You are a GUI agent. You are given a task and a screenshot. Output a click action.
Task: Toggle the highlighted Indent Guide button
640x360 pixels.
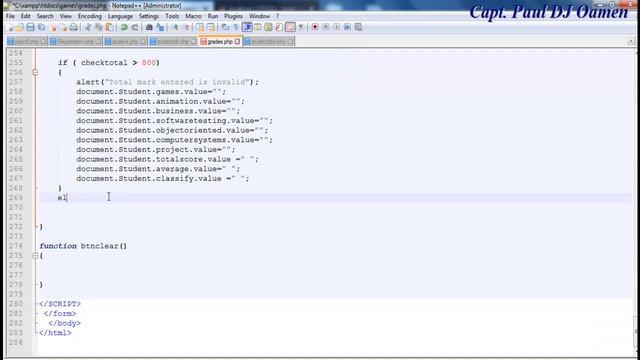(247, 27)
